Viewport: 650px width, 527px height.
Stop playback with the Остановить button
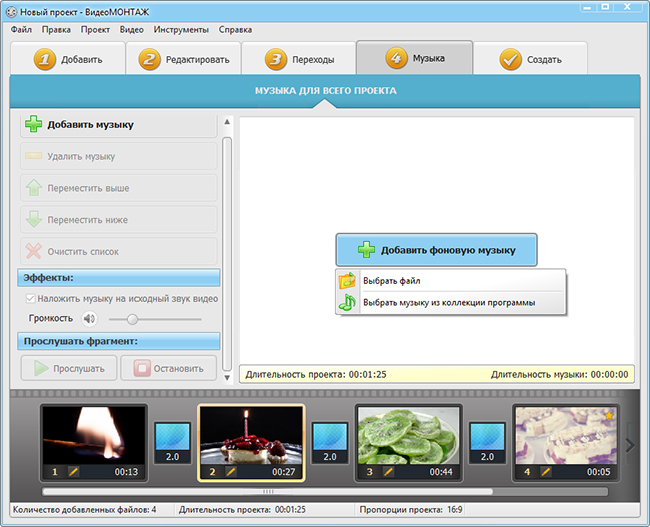coord(169,368)
